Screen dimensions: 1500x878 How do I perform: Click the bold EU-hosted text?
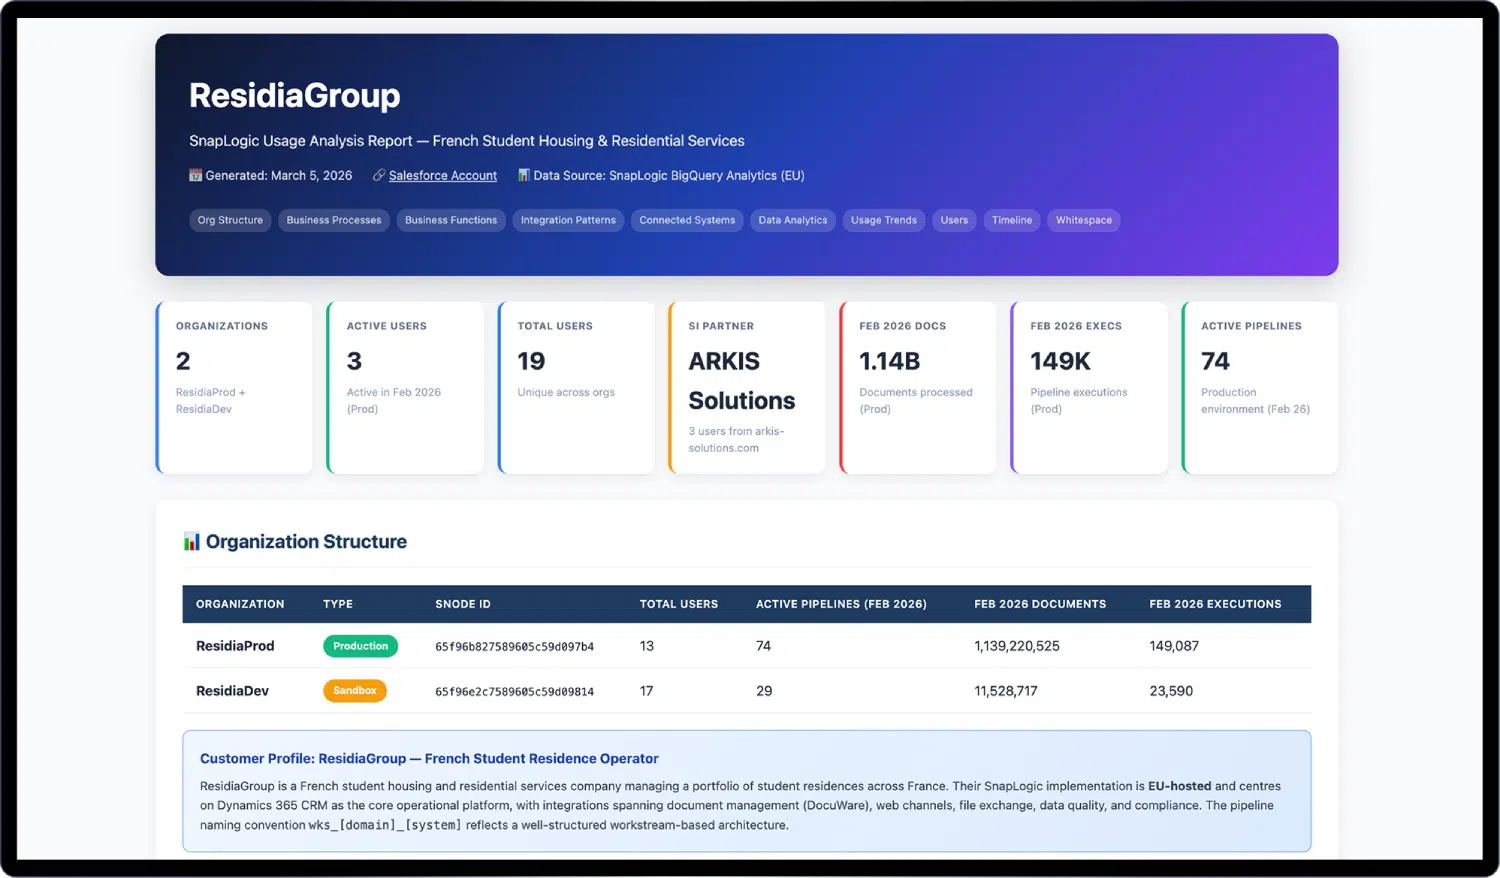[1179, 786]
